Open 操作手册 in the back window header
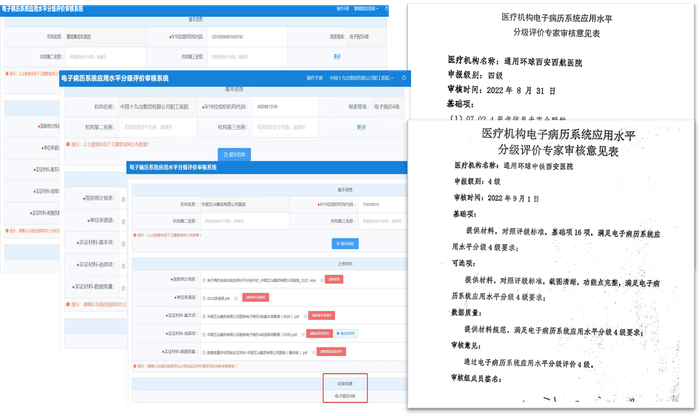Viewport: 700px width, 416px height. point(342,8)
